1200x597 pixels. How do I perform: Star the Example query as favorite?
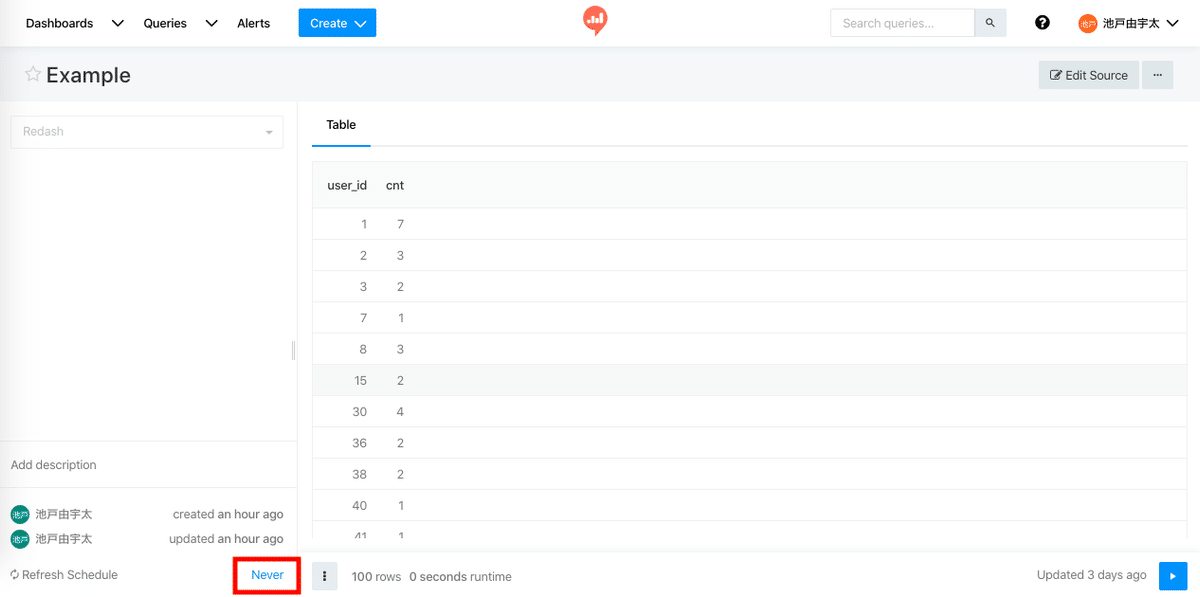33,75
